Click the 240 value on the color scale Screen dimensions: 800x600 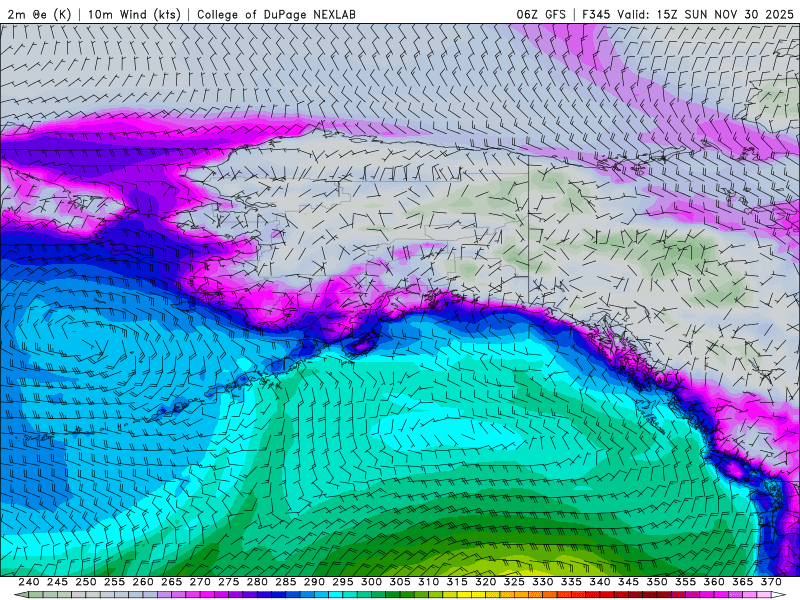click(29, 582)
